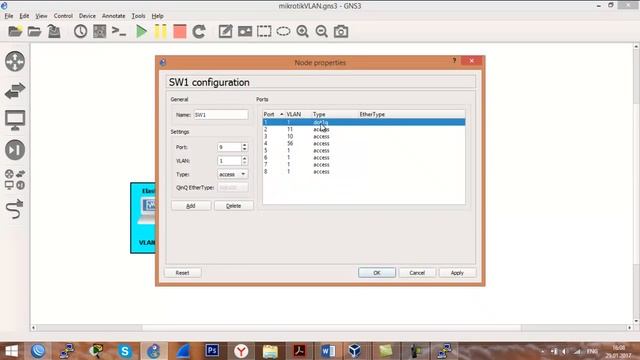Sort by the Type column header
The image size is (640, 360).
click(x=335, y=114)
